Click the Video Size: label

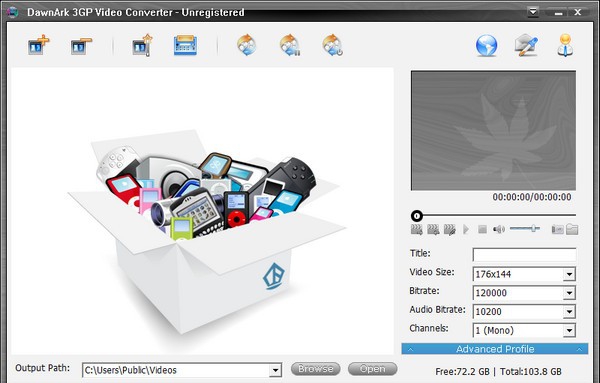tap(432, 272)
